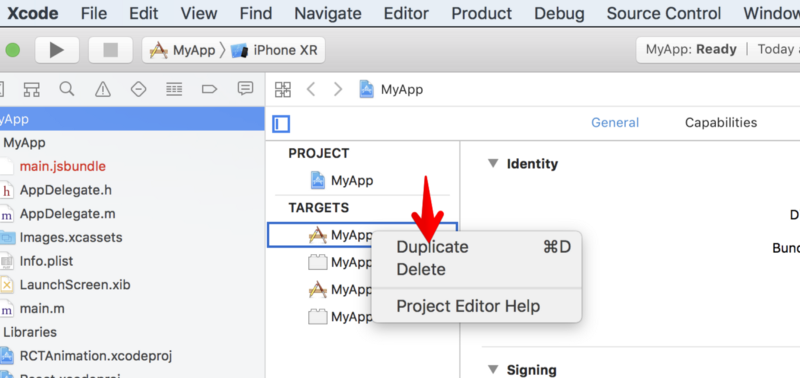Go back using the left chevron
Image resolution: width=800 pixels, height=378 pixels.
311,89
